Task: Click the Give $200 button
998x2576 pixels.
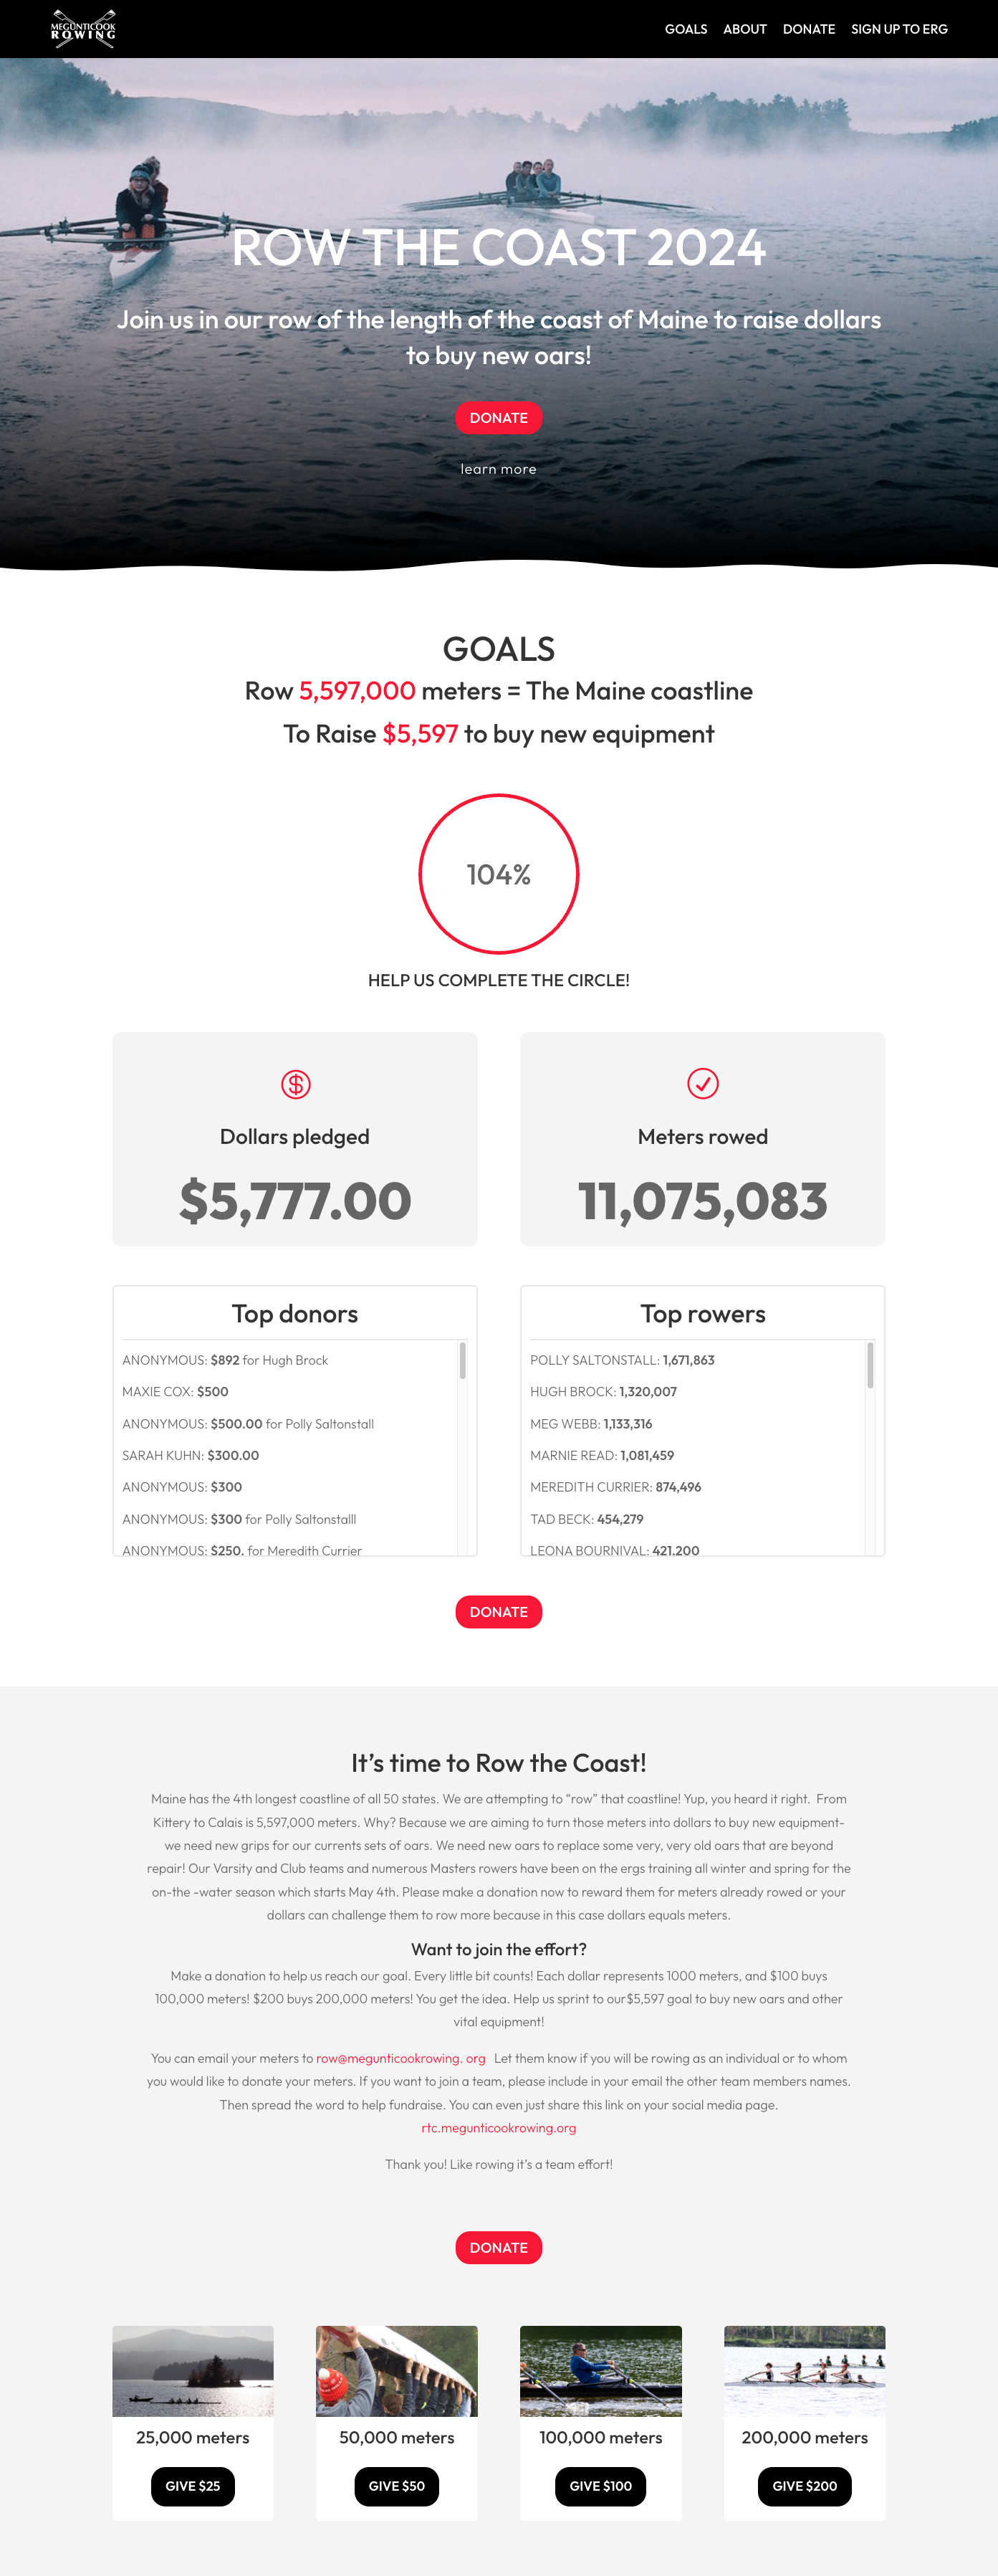Action: pyautogui.click(x=804, y=2486)
